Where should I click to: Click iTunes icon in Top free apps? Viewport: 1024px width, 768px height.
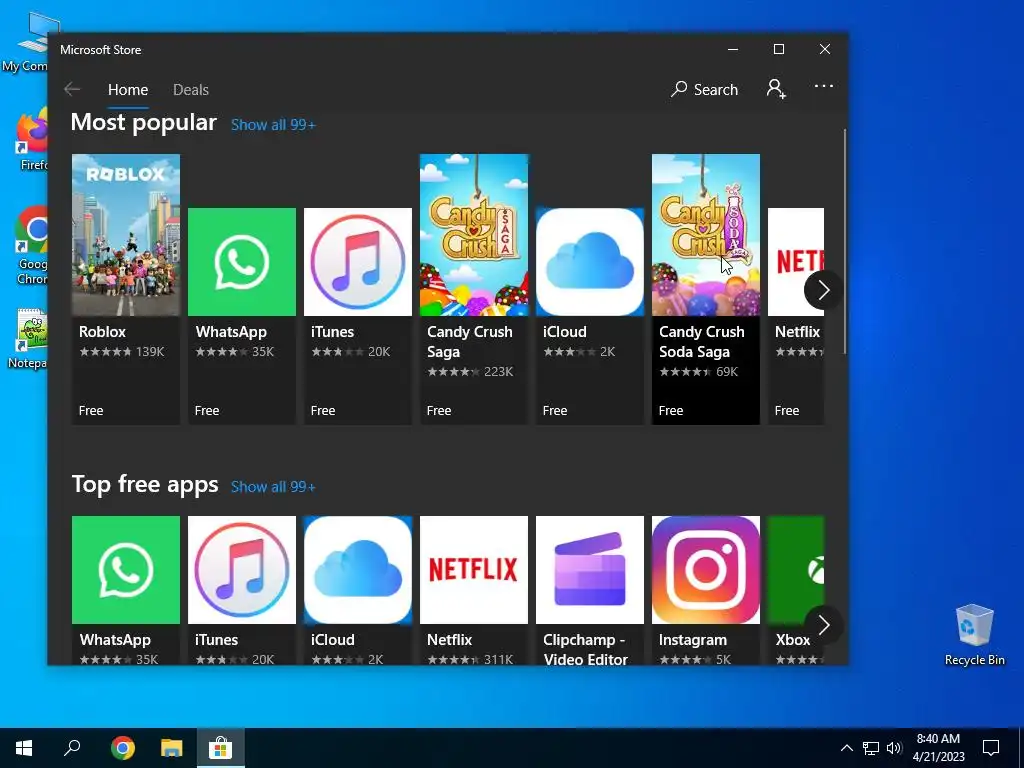(x=242, y=570)
